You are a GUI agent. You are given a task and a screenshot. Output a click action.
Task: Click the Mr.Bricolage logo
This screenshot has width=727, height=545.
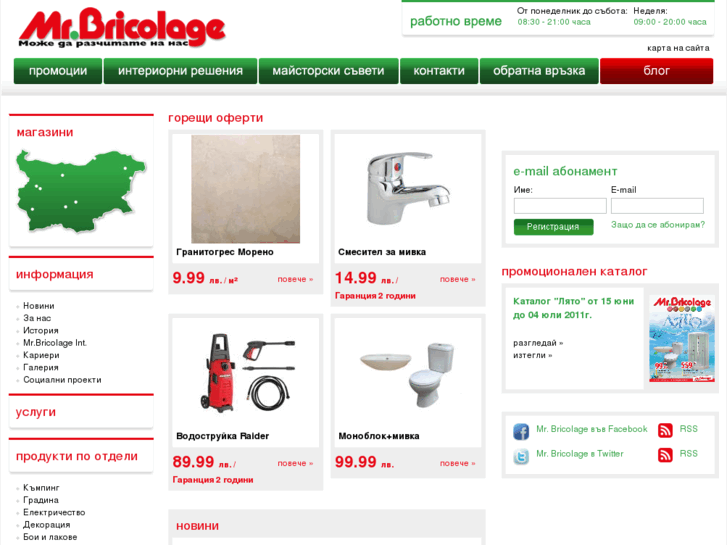pyautogui.click(x=122, y=28)
